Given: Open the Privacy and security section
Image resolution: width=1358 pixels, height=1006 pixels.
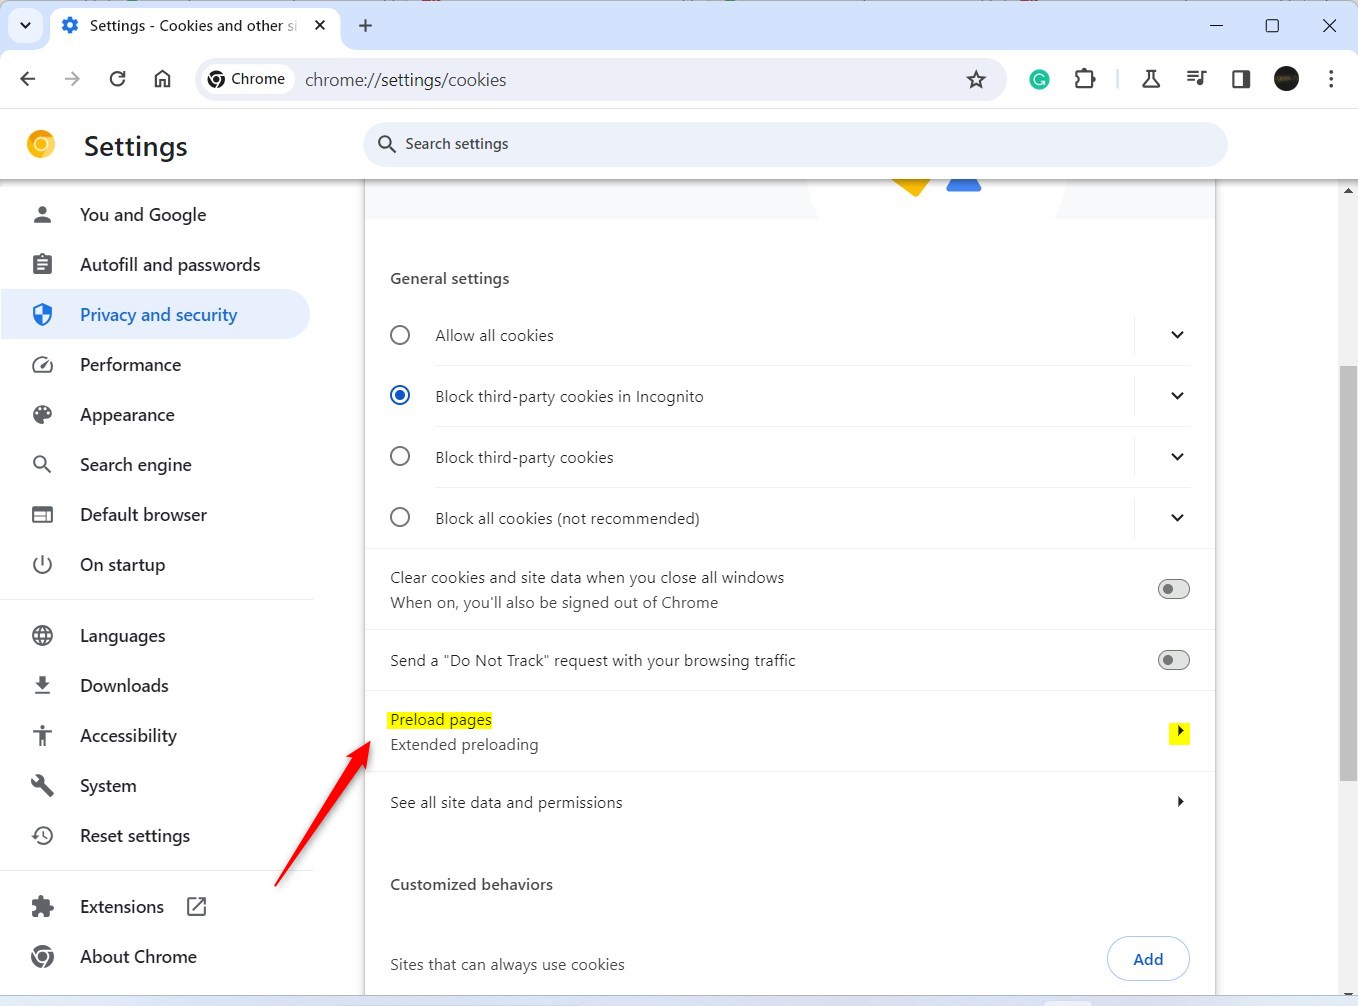Looking at the screenshot, I should 158,314.
